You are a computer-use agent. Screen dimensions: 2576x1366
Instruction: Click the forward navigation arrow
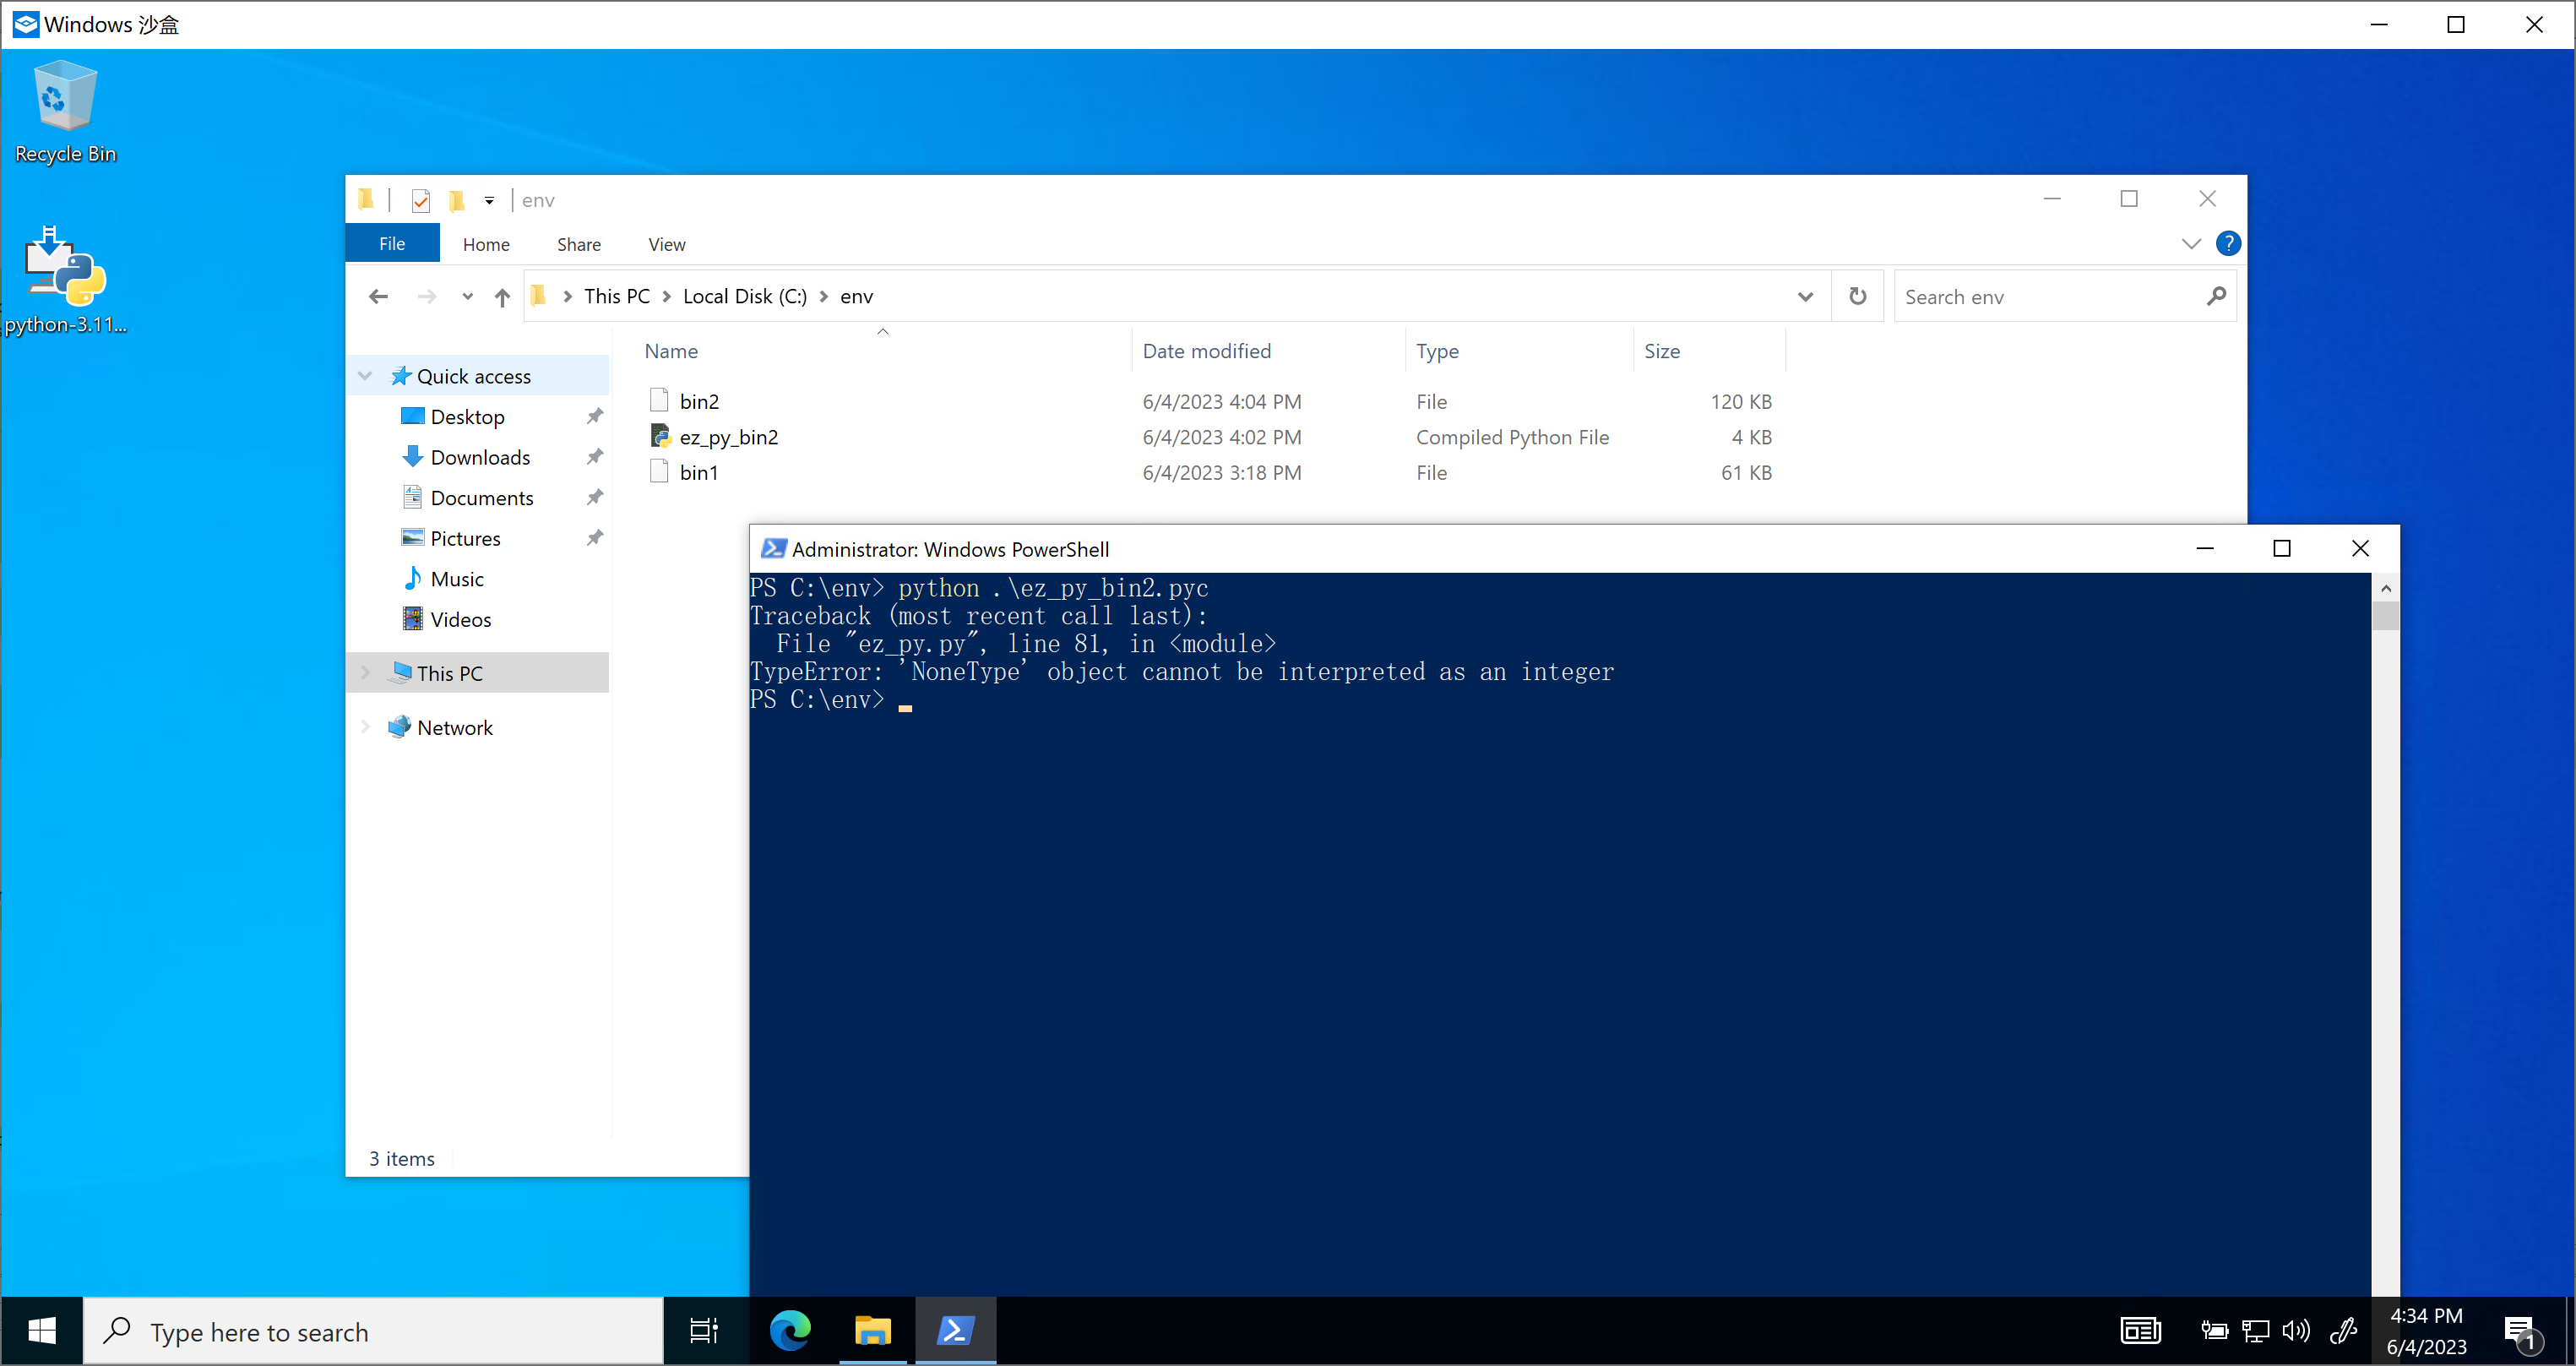[427, 296]
